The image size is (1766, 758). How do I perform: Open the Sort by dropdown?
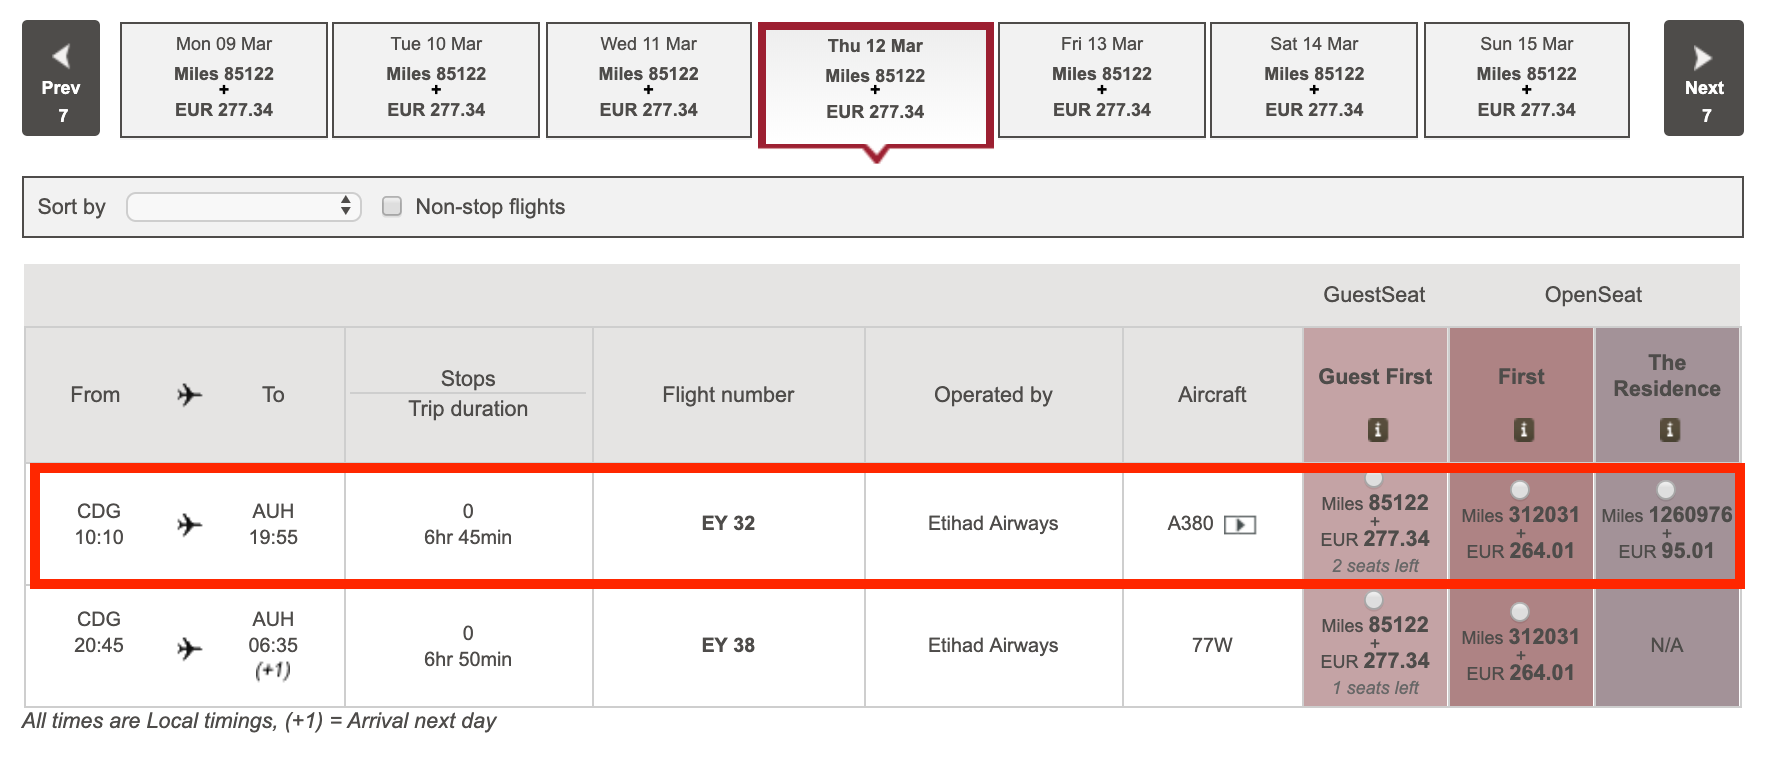[243, 206]
